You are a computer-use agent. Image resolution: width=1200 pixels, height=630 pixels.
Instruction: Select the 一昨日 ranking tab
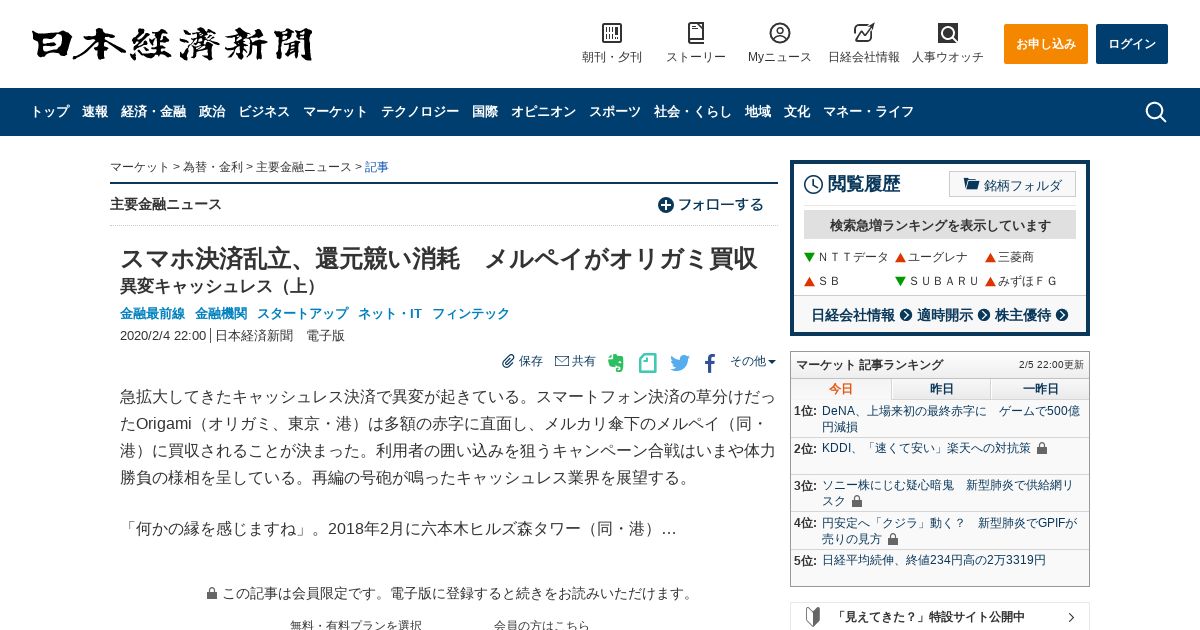[x=1040, y=389]
